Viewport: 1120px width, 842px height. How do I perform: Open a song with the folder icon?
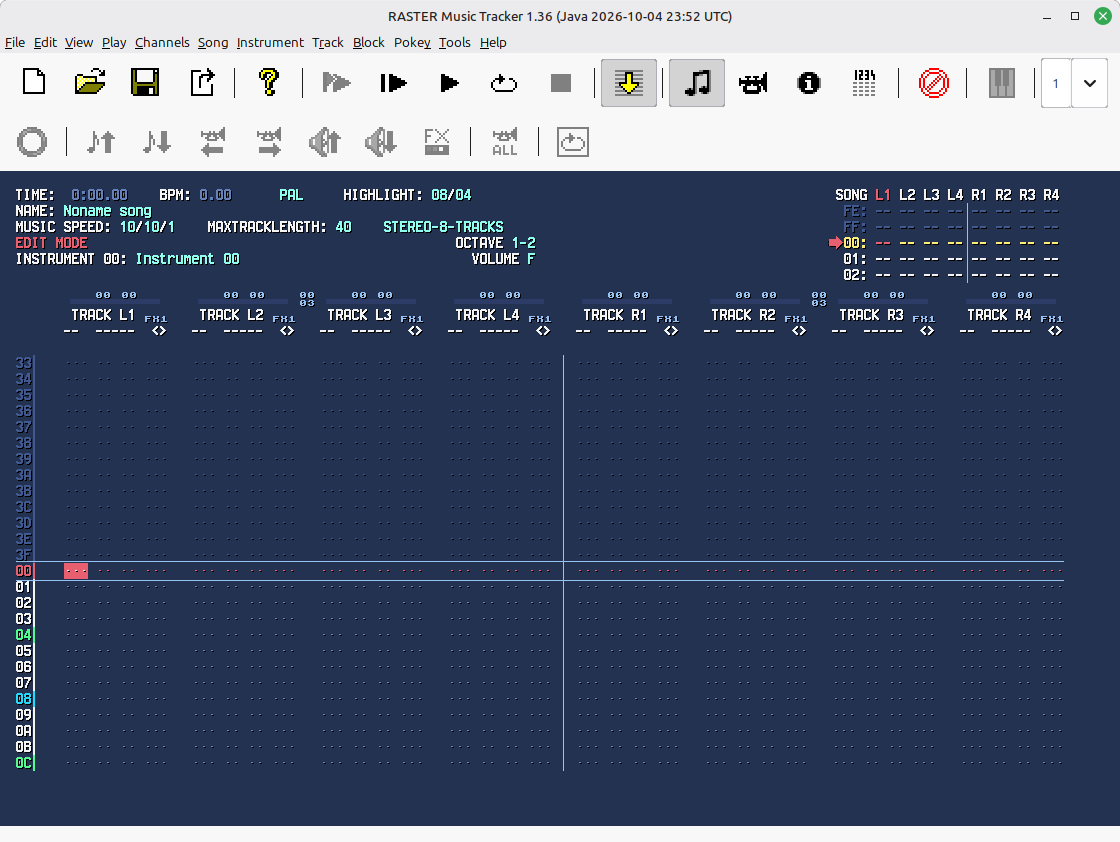(x=90, y=83)
